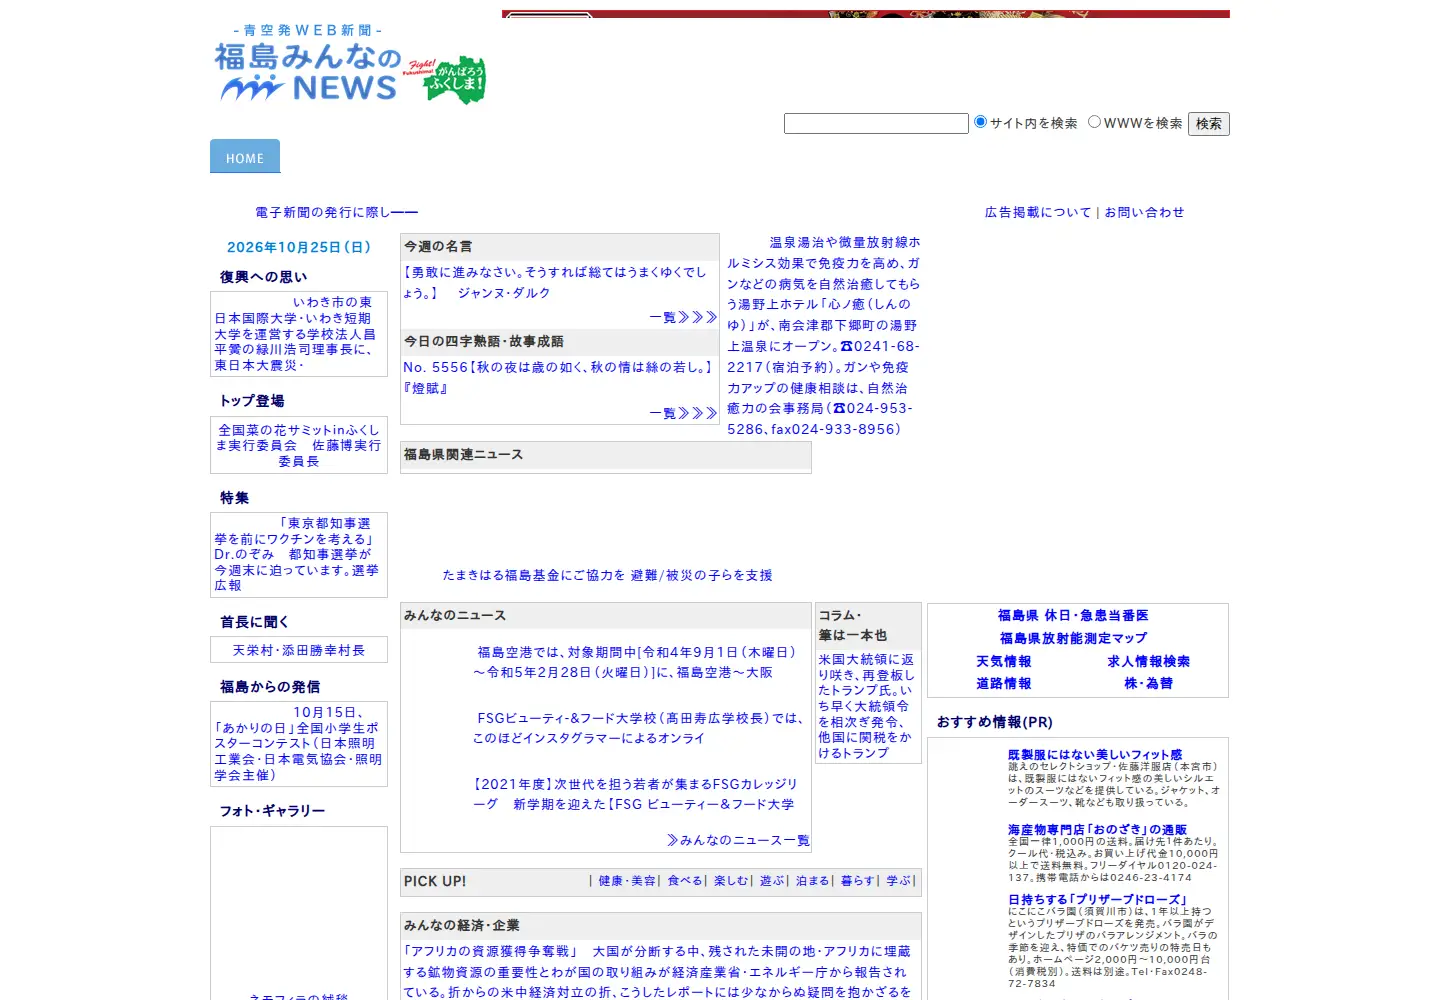
Task: Open たまきはる福島基金 support link
Action: tap(607, 576)
